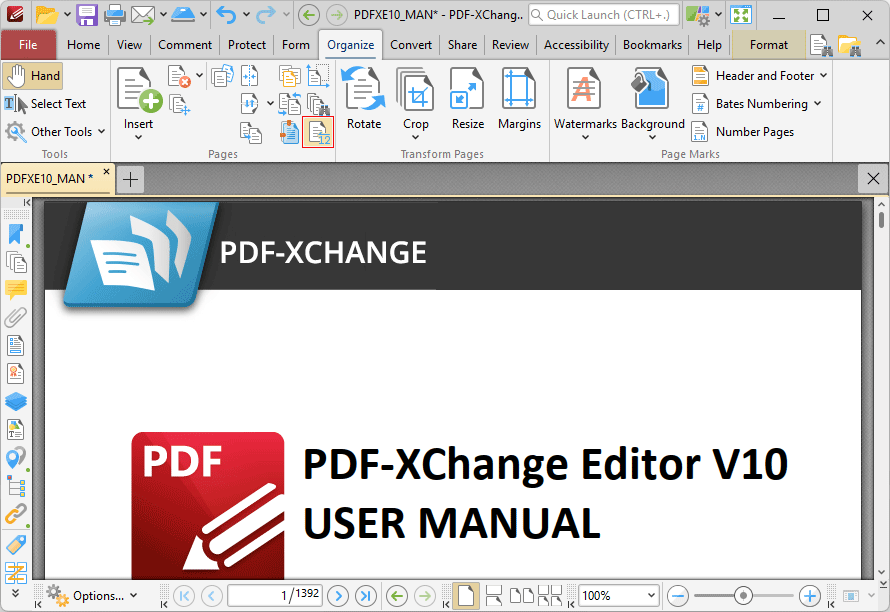The width and height of the screenshot is (890, 612).
Task: Open the File menu
Action: pos(28,45)
